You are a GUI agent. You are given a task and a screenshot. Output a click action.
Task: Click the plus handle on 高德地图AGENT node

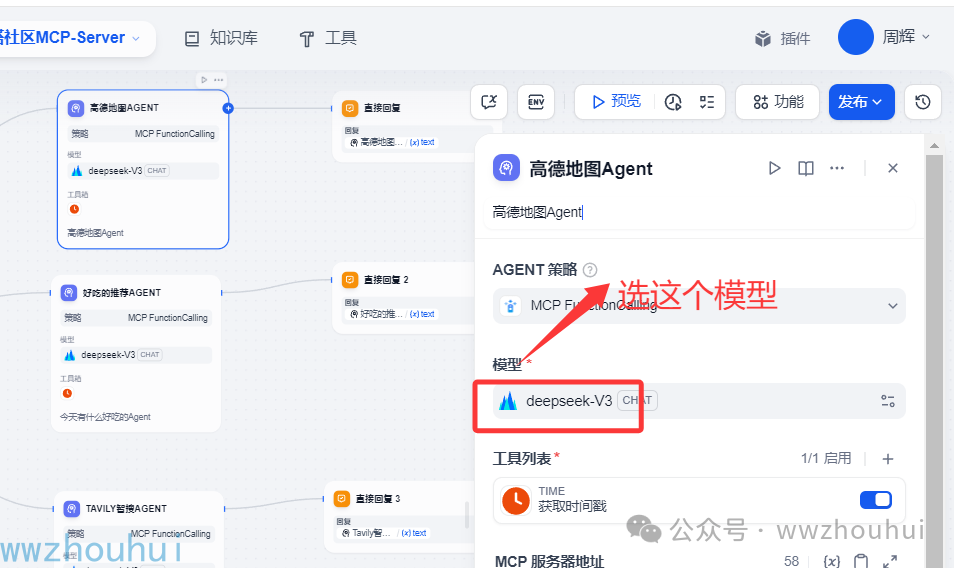[x=228, y=108]
